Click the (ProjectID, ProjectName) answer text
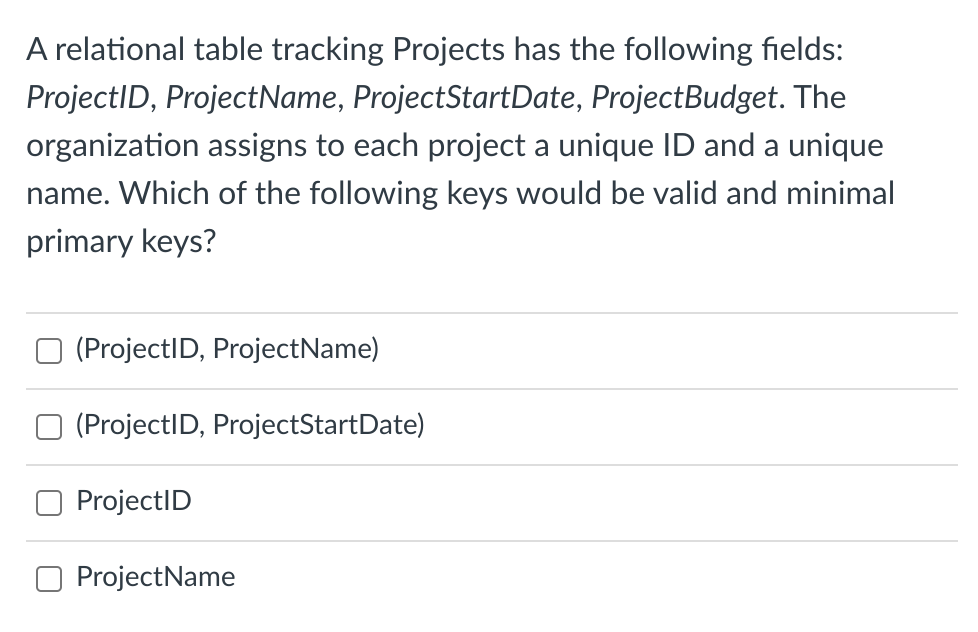This screenshot has height=632, width=978. tap(227, 349)
